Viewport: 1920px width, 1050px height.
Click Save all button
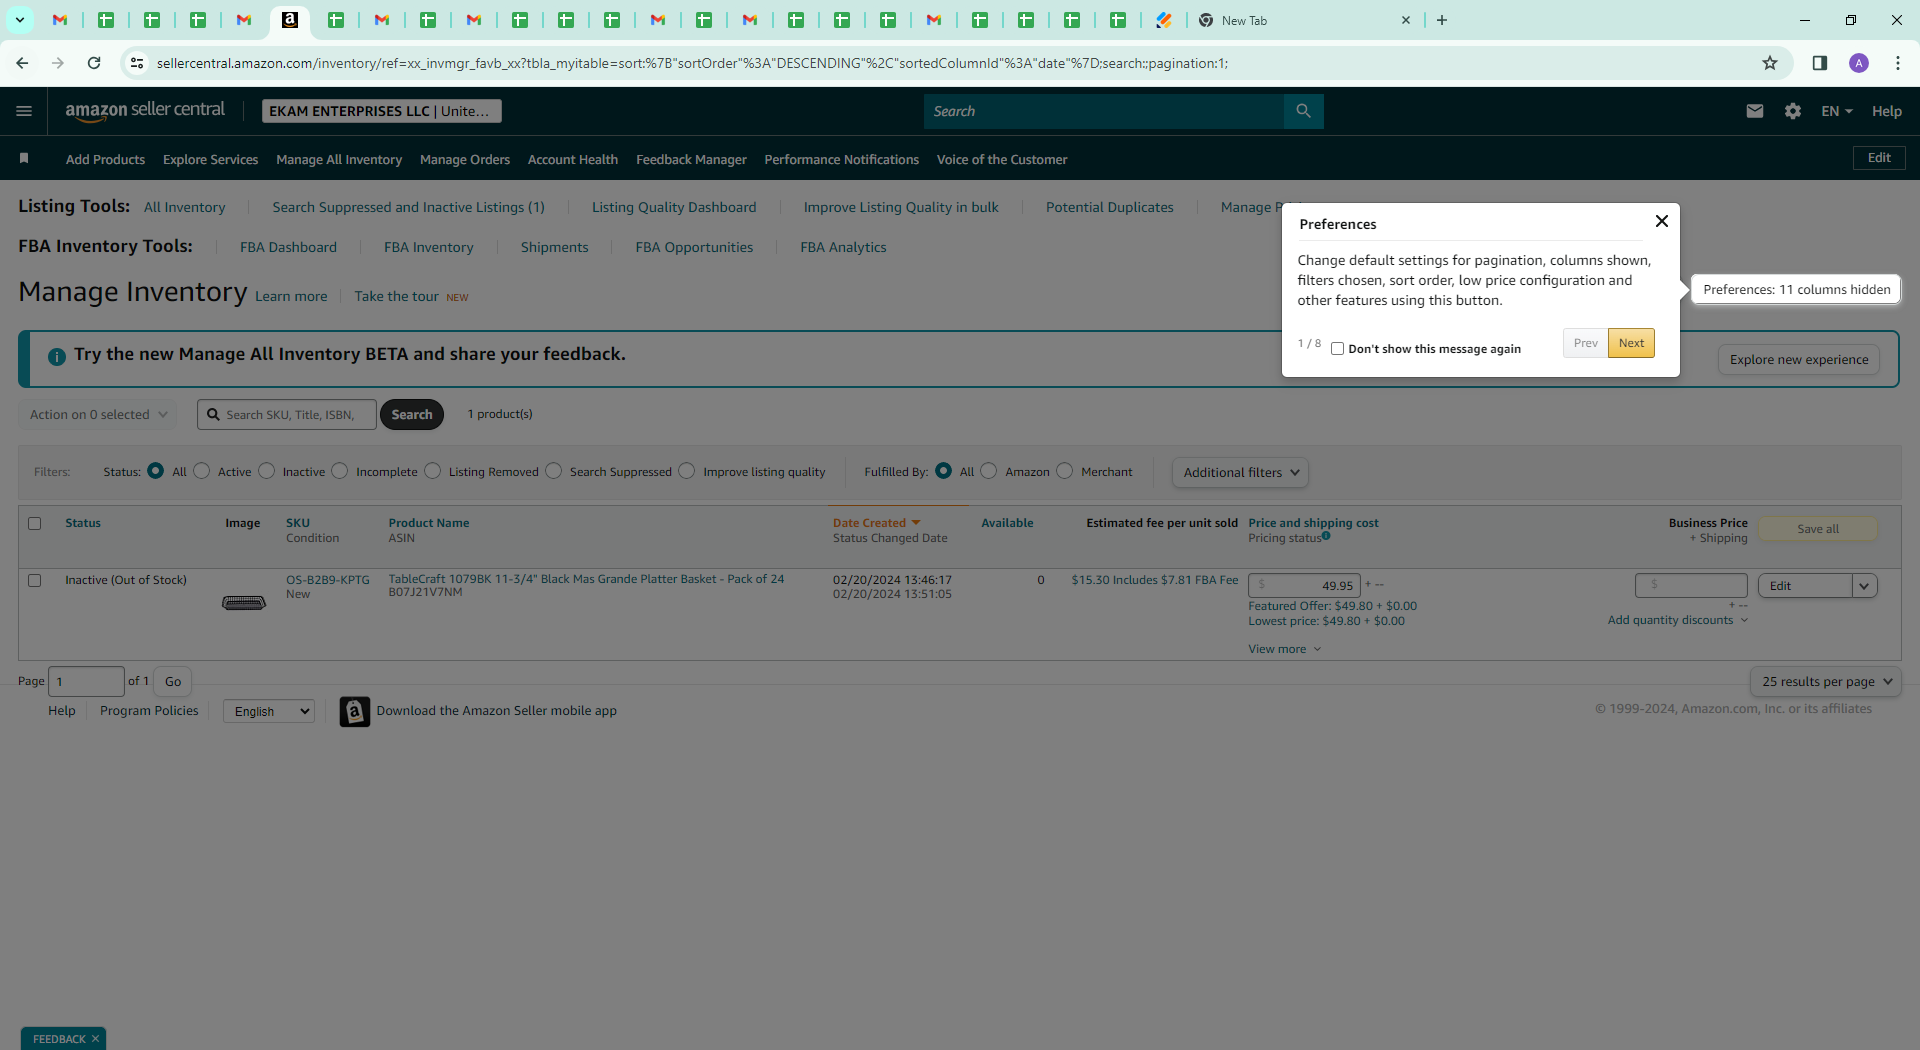(x=1817, y=529)
